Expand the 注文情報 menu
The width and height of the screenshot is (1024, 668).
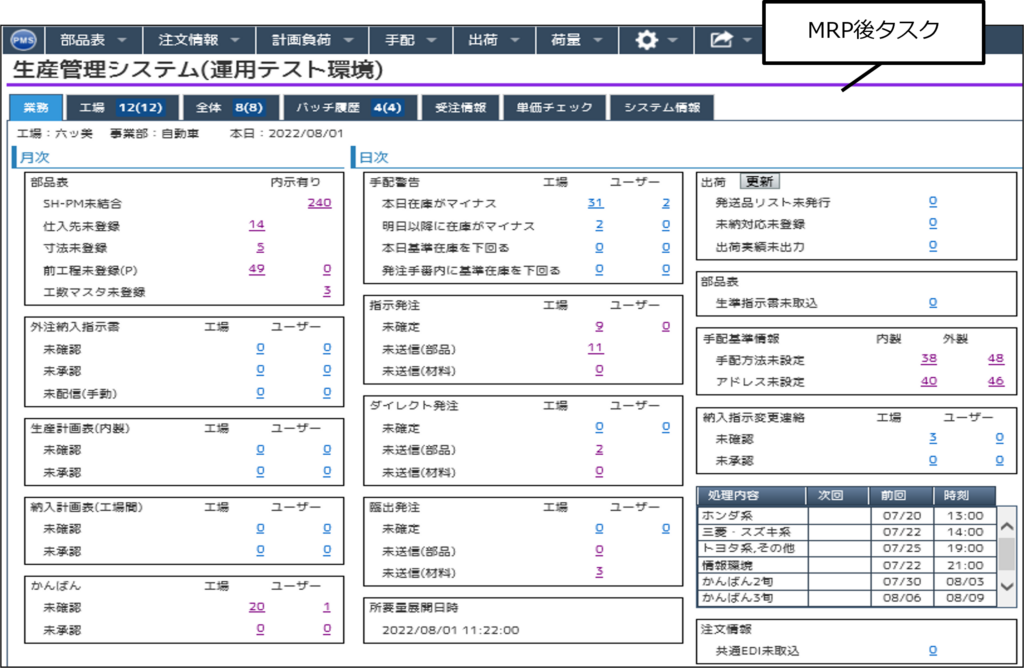tap(199, 40)
